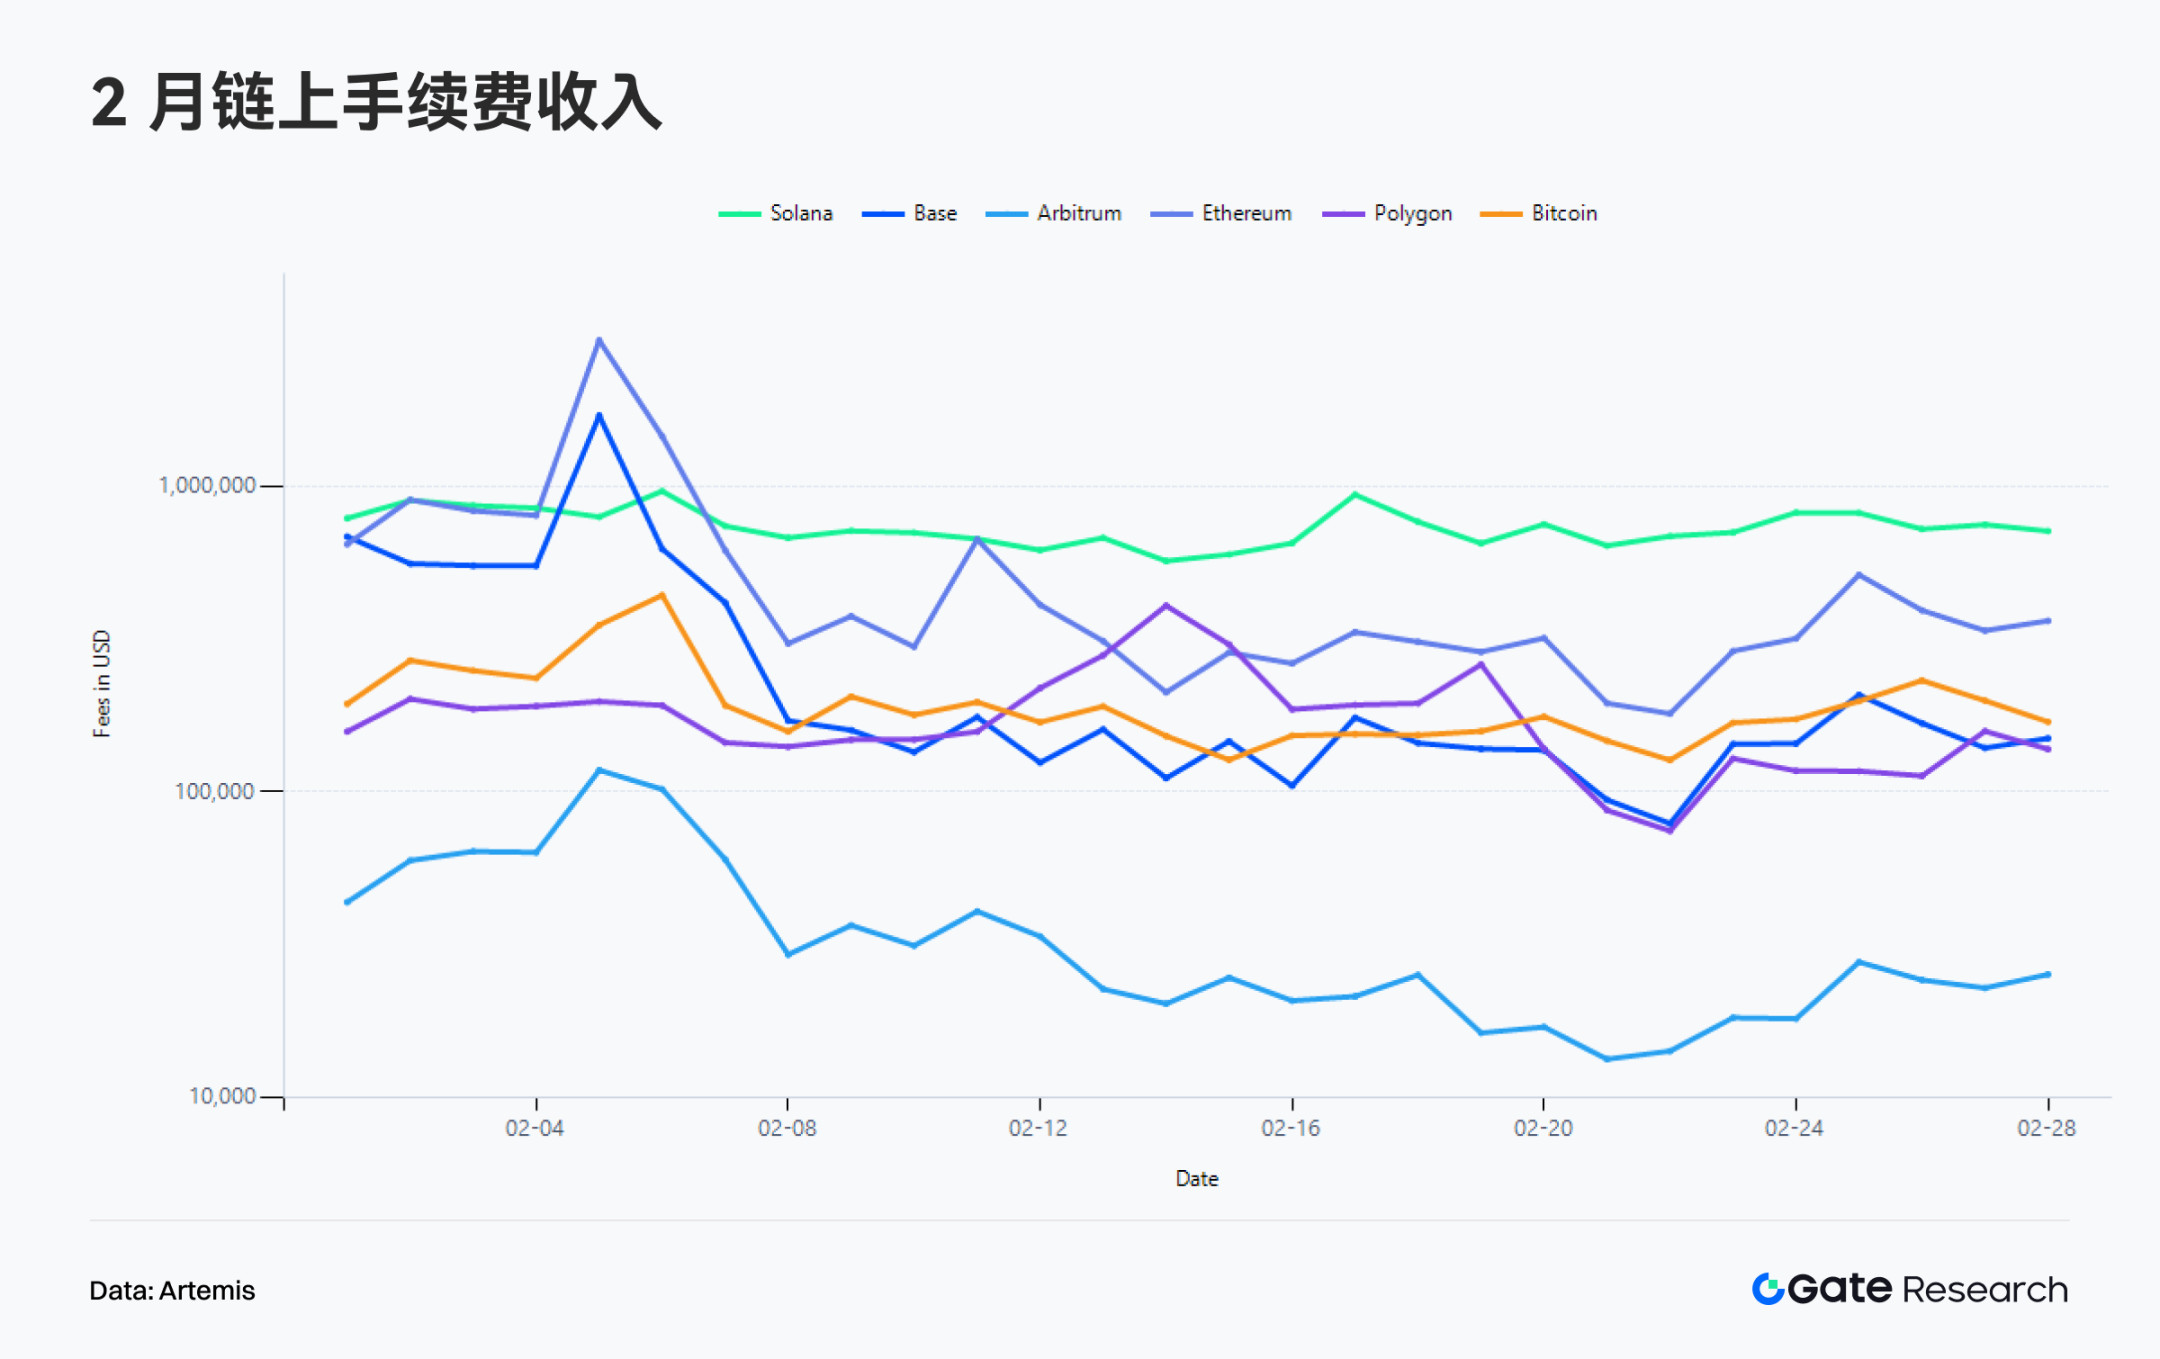Click the Gate Research brand text
Image resolution: width=2160 pixels, height=1359 pixels.
tap(1928, 1289)
